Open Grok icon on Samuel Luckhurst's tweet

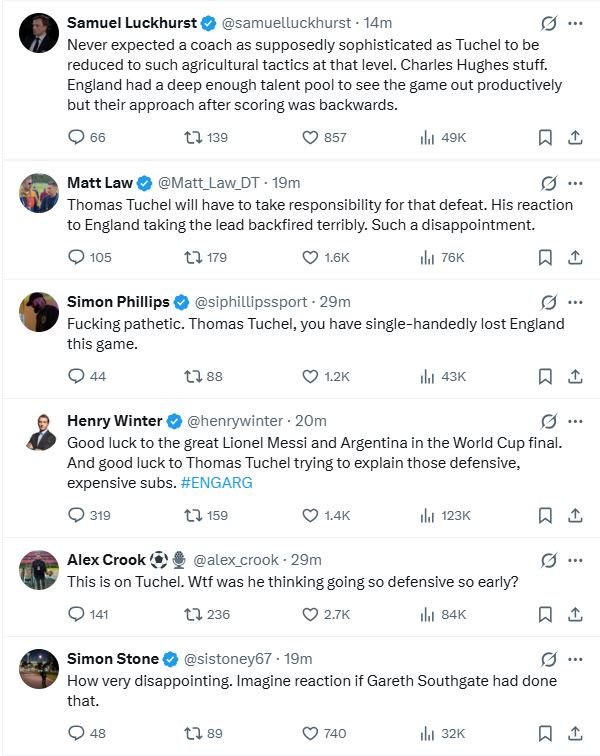pos(548,23)
